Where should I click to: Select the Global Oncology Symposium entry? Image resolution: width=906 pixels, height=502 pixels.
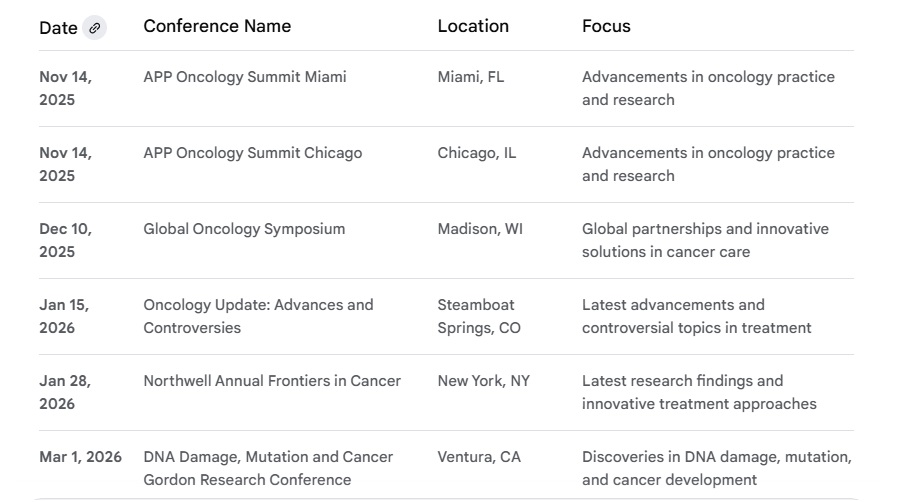(244, 229)
